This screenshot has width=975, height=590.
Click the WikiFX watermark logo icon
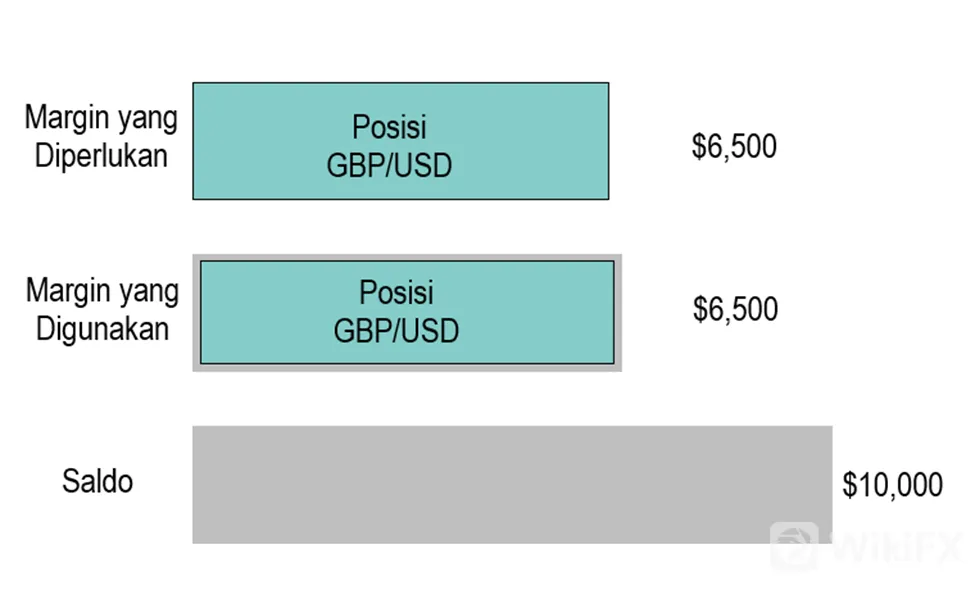(x=794, y=546)
